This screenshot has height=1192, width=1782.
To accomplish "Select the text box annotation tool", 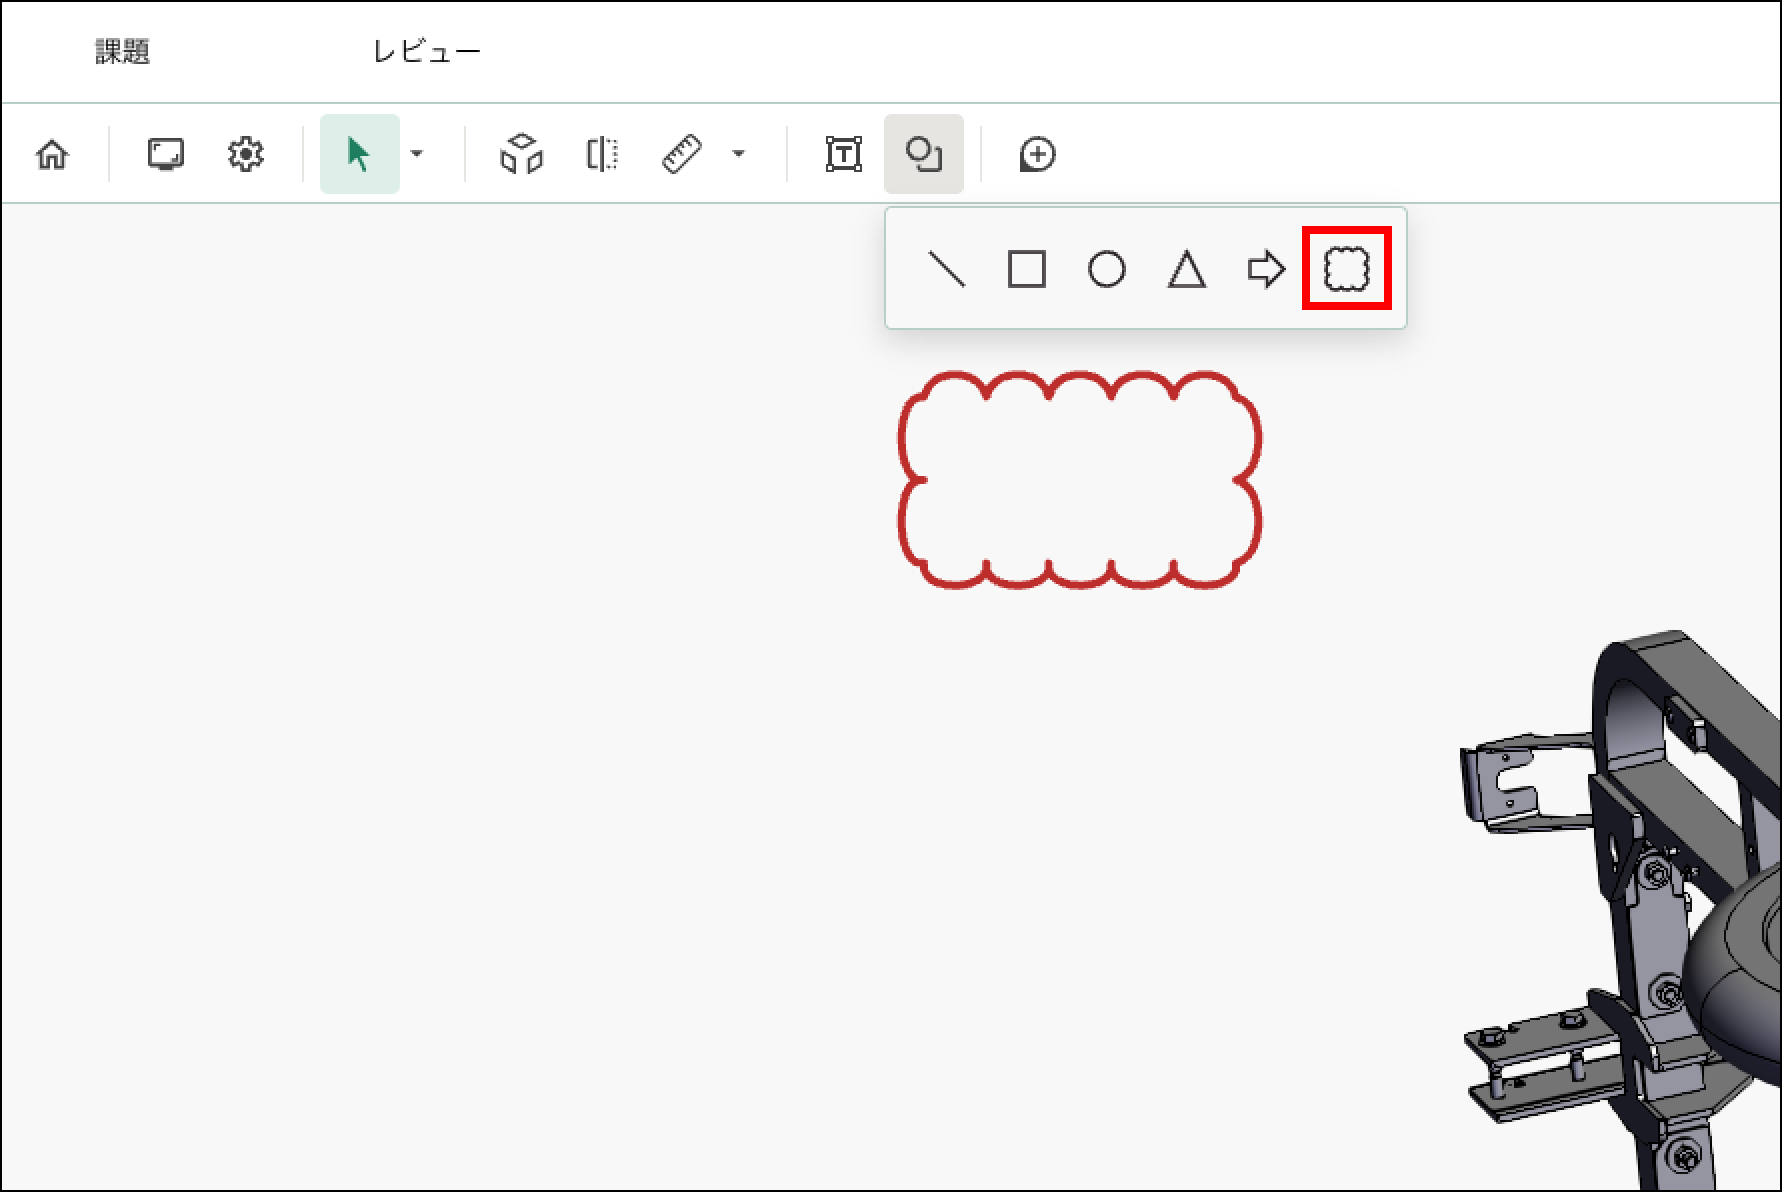I will pos(844,155).
